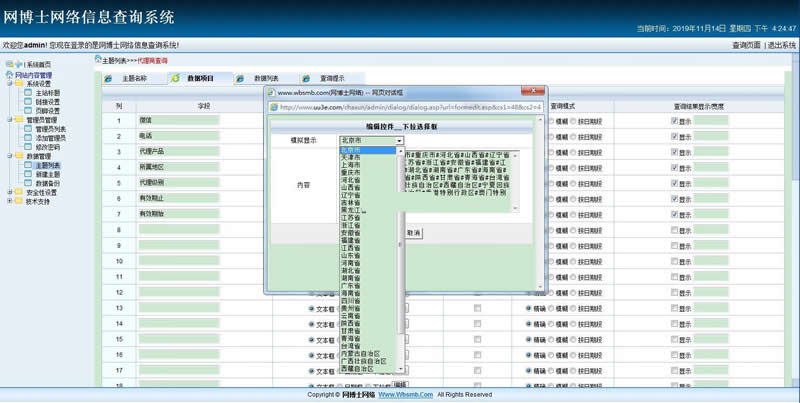Select 天津市 in the dropdown list
The image size is (800, 403).
tap(367, 158)
